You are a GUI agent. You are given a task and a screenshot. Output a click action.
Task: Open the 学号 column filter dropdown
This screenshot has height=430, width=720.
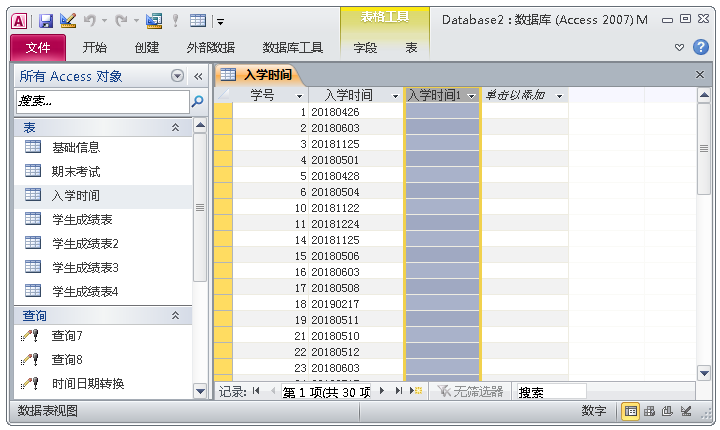299,96
